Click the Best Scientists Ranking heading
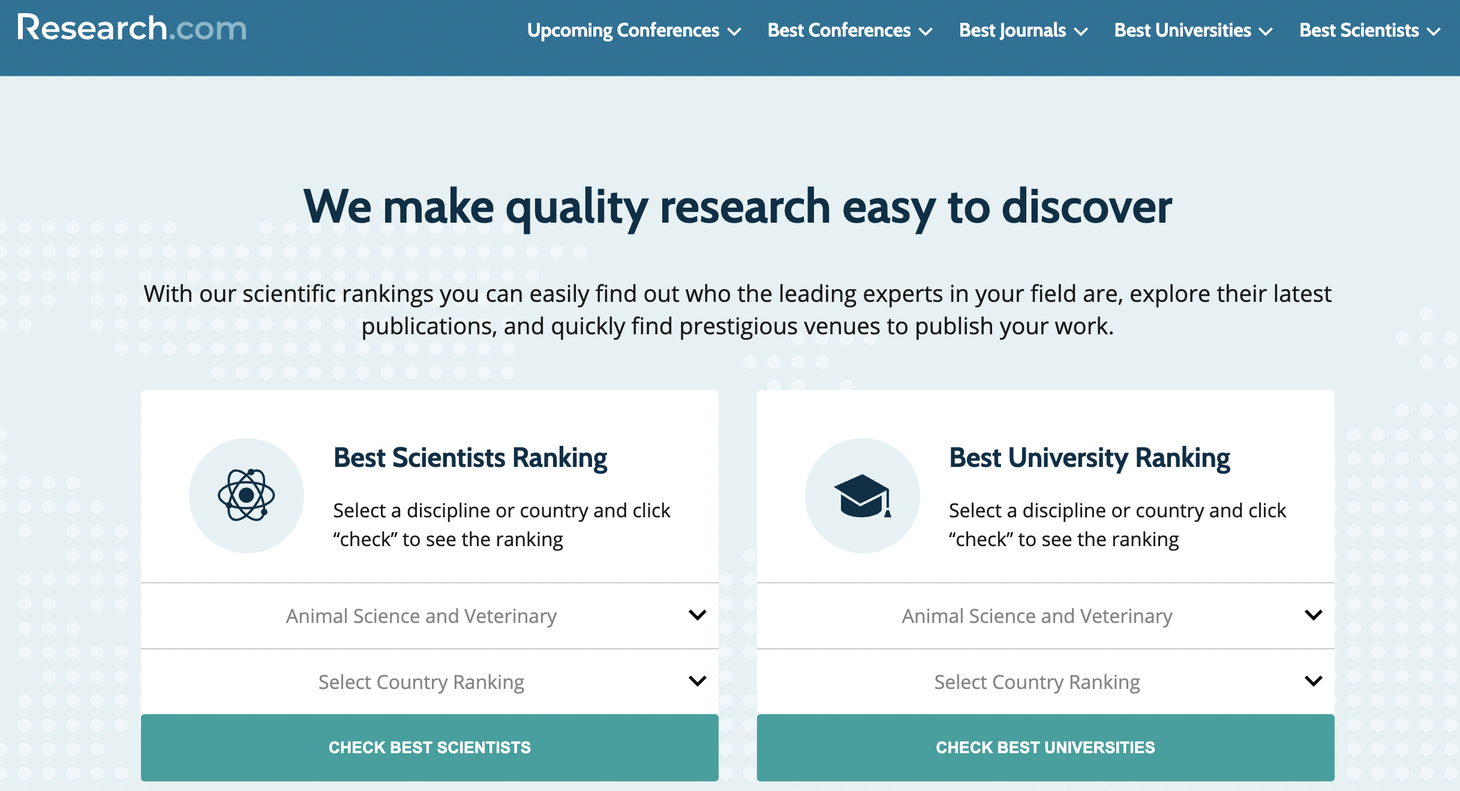The image size is (1460, 791). (471, 458)
